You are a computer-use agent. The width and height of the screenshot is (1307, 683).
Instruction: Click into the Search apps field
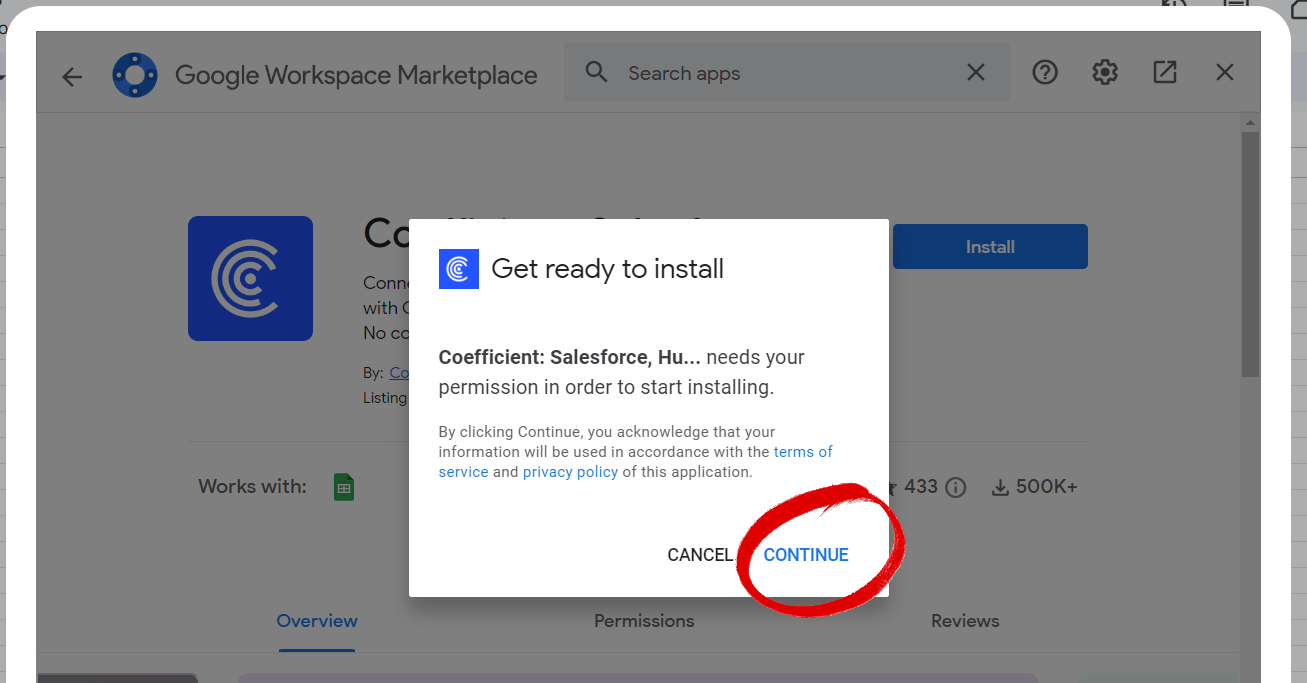point(780,73)
